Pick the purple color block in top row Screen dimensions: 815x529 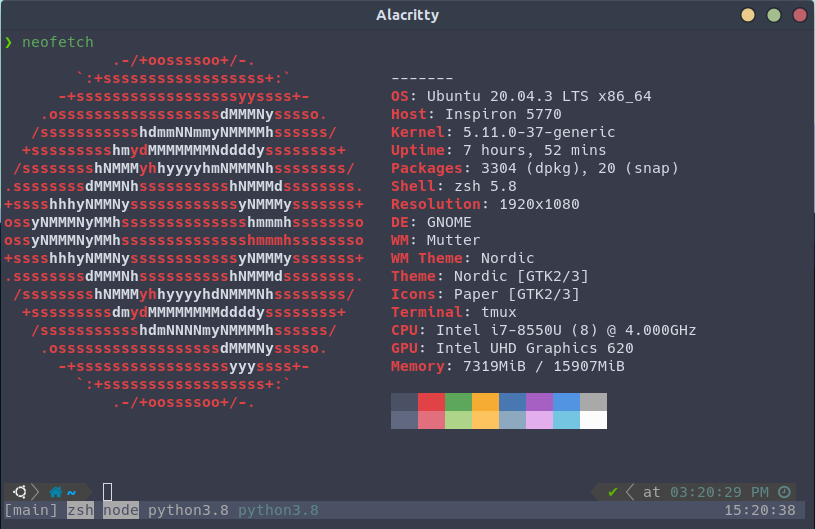540,402
